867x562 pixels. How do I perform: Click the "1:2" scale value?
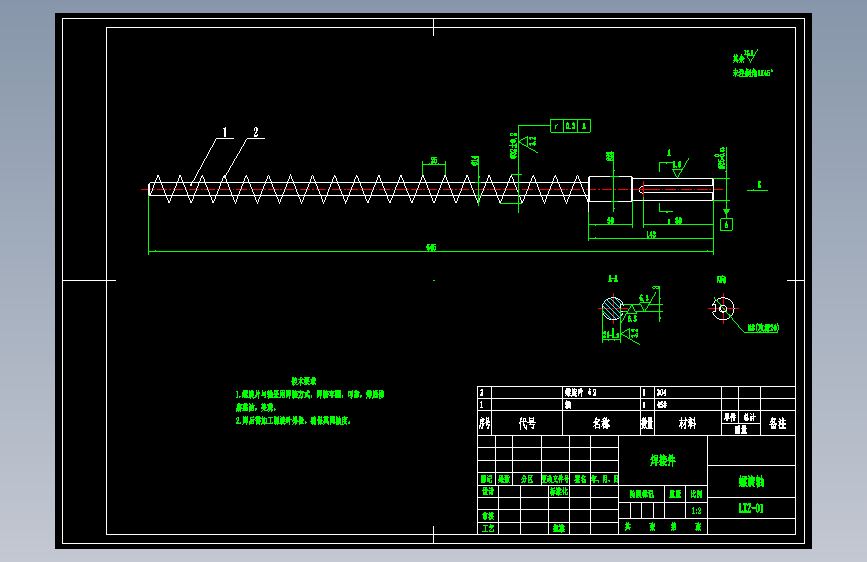click(x=696, y=511)
